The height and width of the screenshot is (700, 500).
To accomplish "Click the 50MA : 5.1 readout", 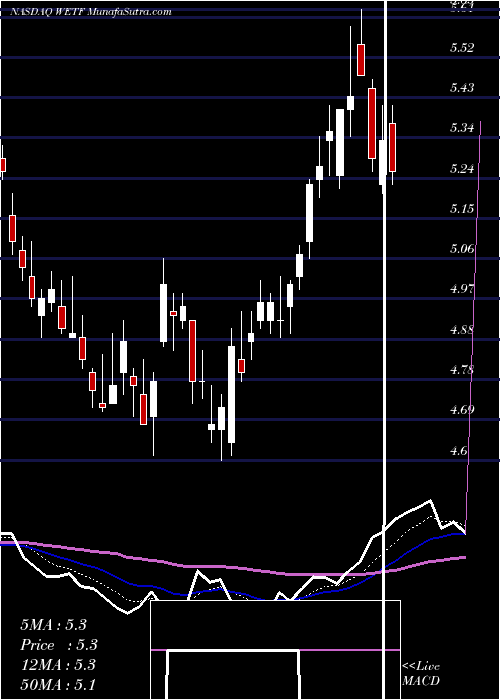I will click(58, 684).
